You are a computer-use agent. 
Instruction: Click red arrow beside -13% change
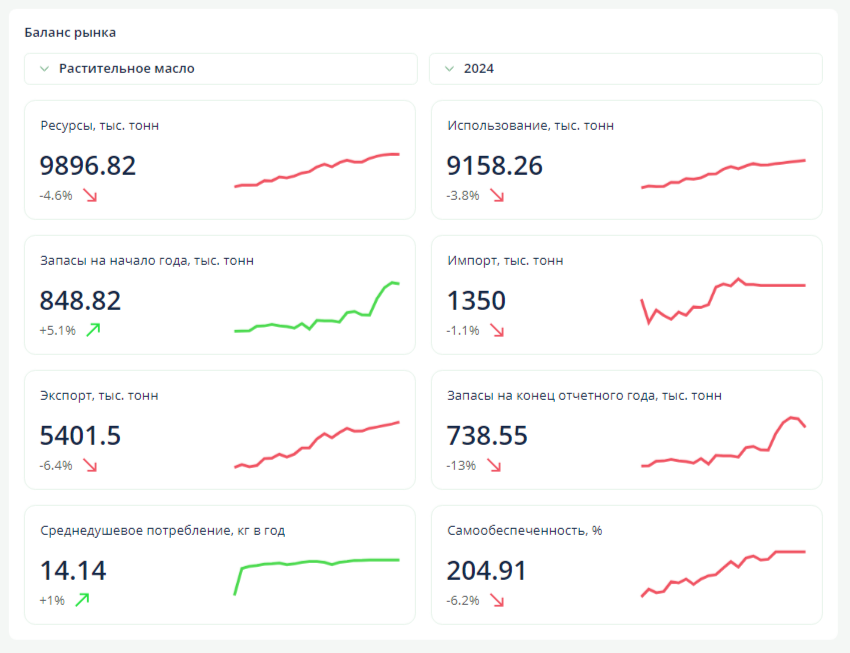(494, 465)
